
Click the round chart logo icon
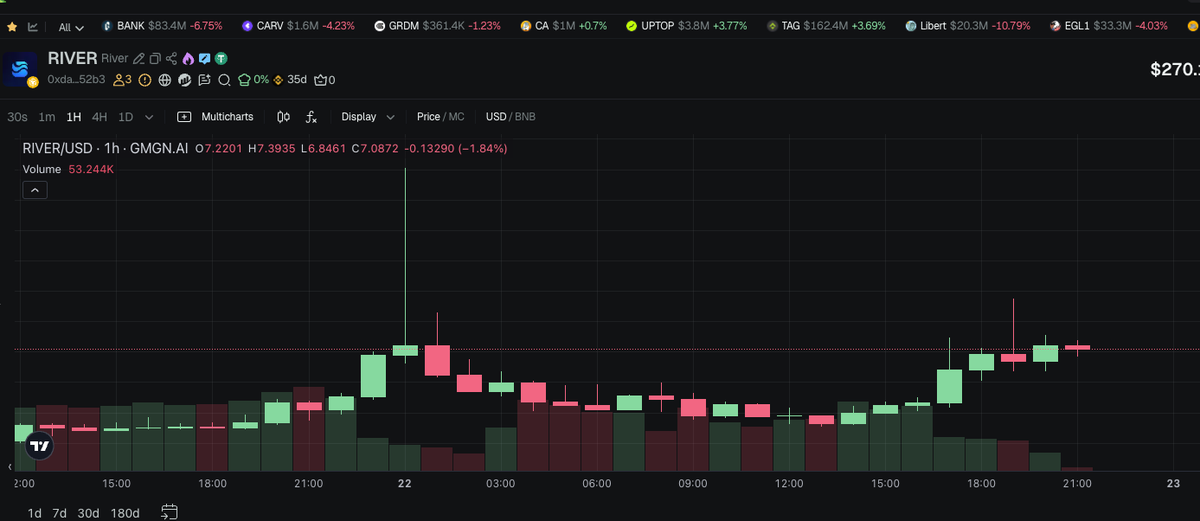coord(185,80)
